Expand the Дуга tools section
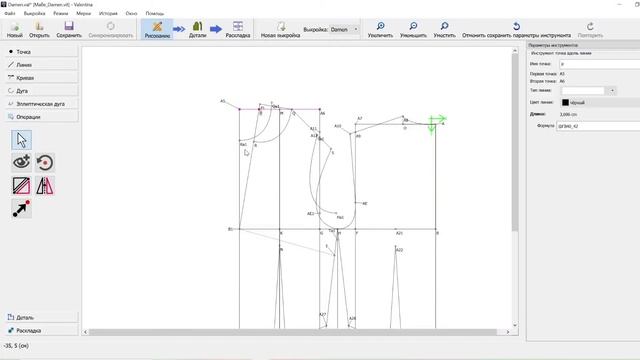Image resolution: width=640 pixels, height=360 pixels. tap(42, 91)
